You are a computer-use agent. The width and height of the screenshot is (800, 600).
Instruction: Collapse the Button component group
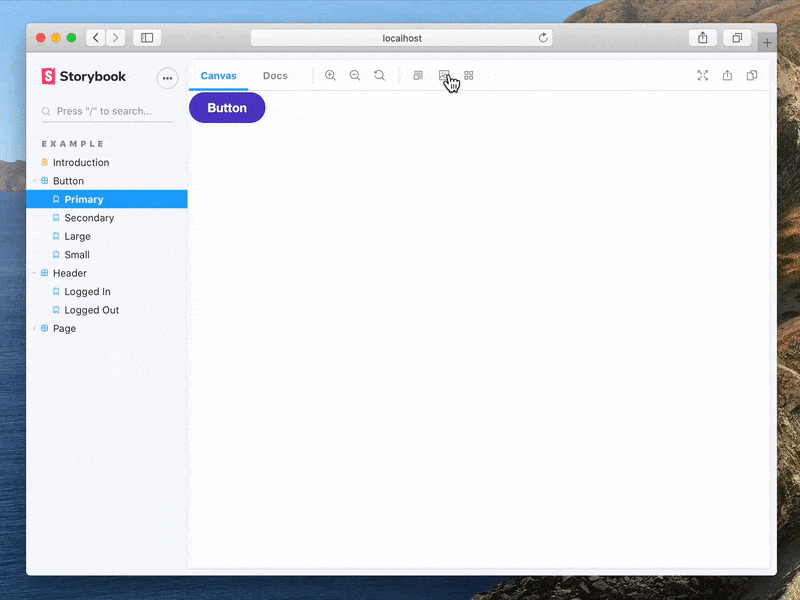coord(107,181)
